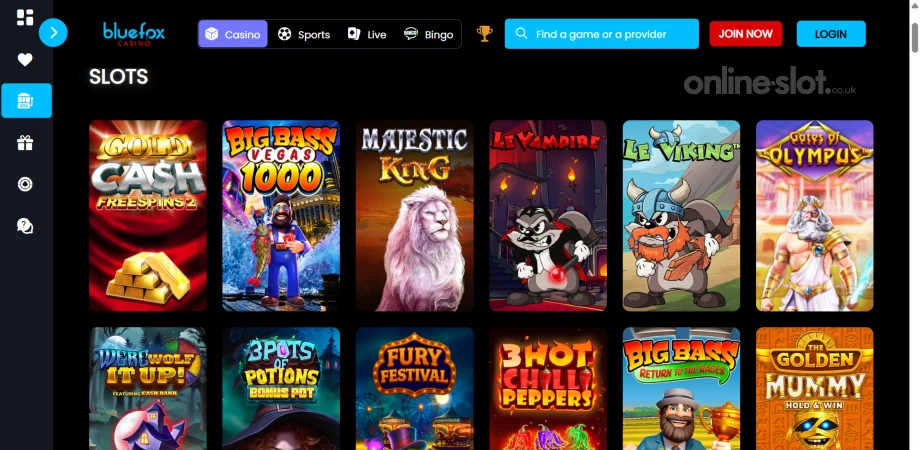
Task: Switch to the Sports tab
Action: point(304,34)
